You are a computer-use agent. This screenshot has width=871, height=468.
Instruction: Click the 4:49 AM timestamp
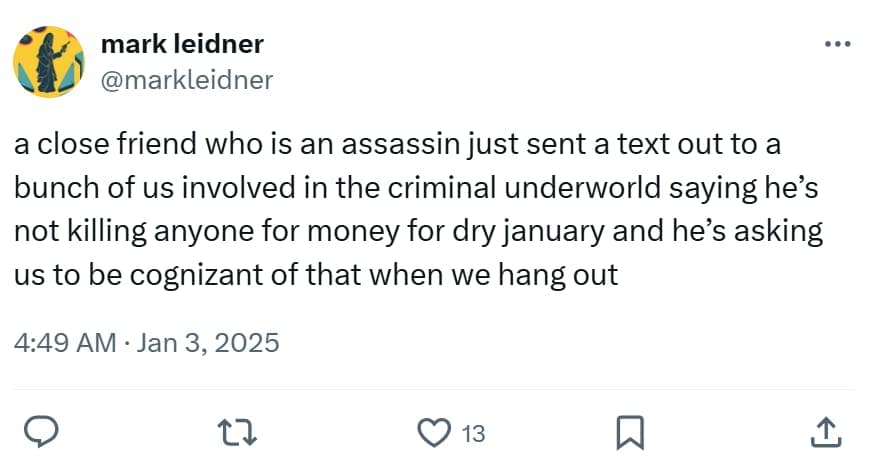[67, 343]
